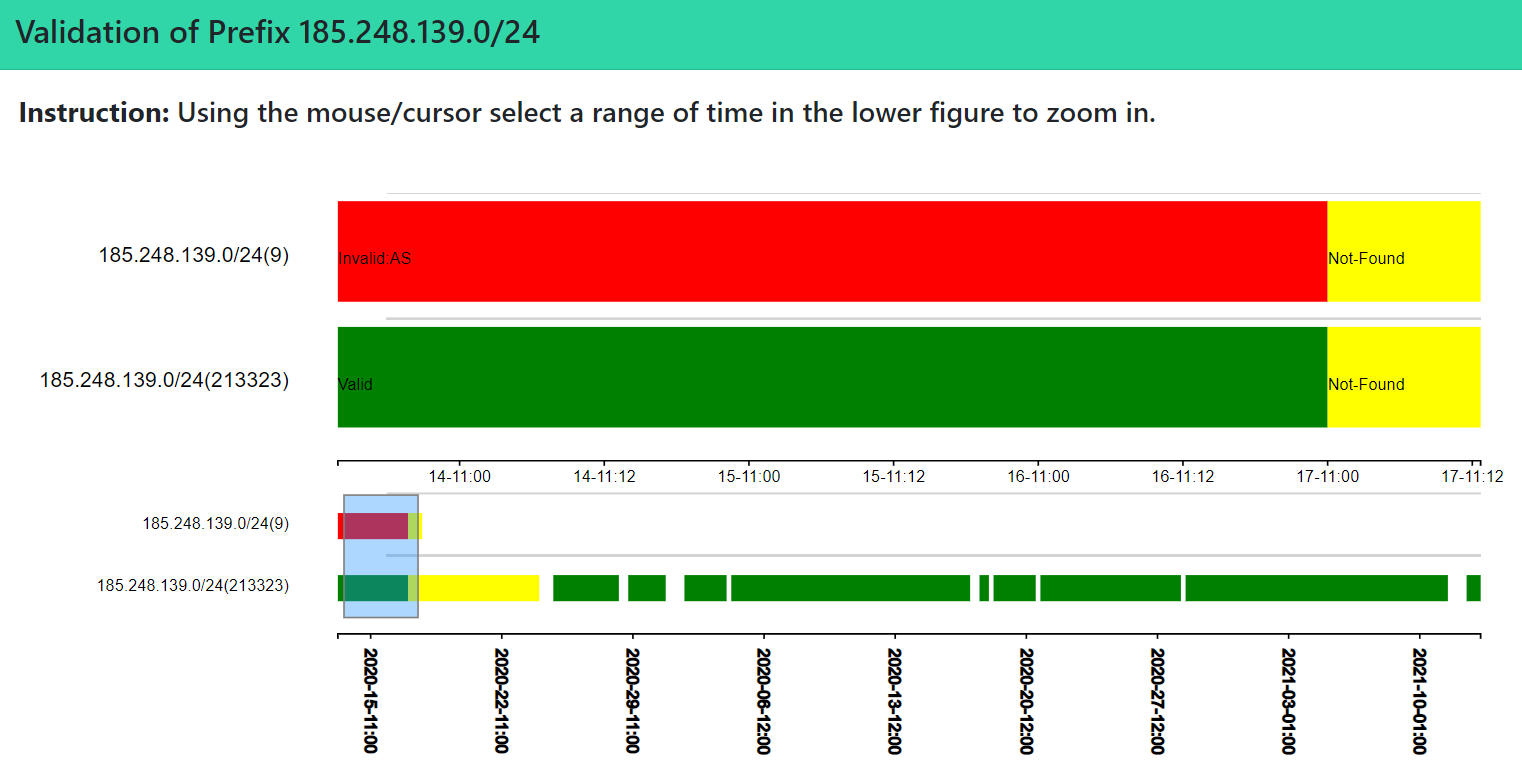The height and width of the screenshot is (761, 1522).
Task: Click the 2020-29-11:00 lower axis label
Action: tap(632, 701)
